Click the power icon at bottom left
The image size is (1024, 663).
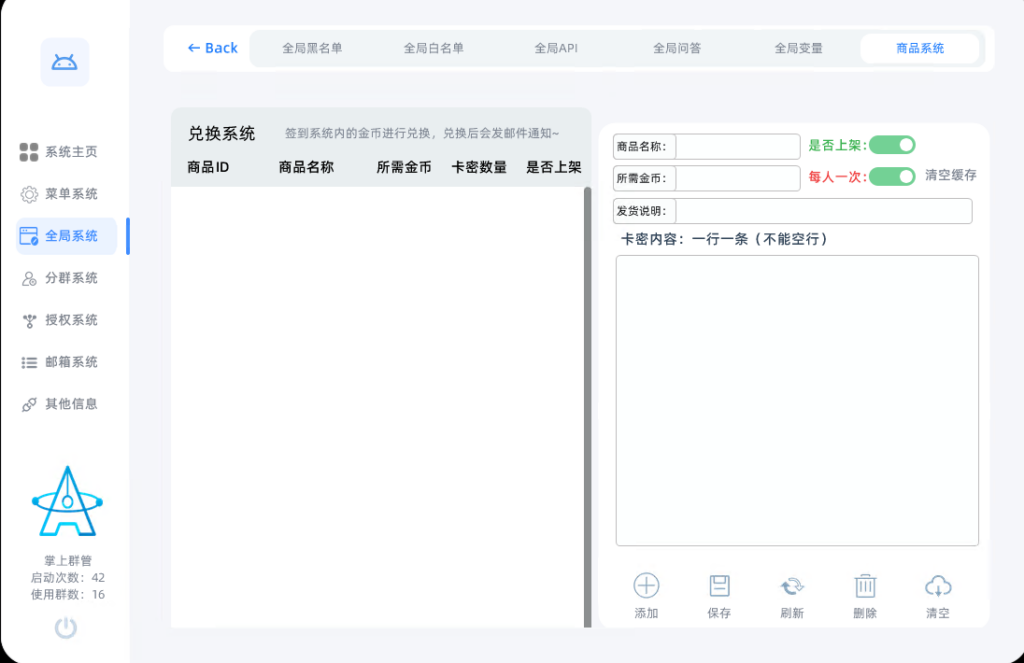[x=65, y=628]
